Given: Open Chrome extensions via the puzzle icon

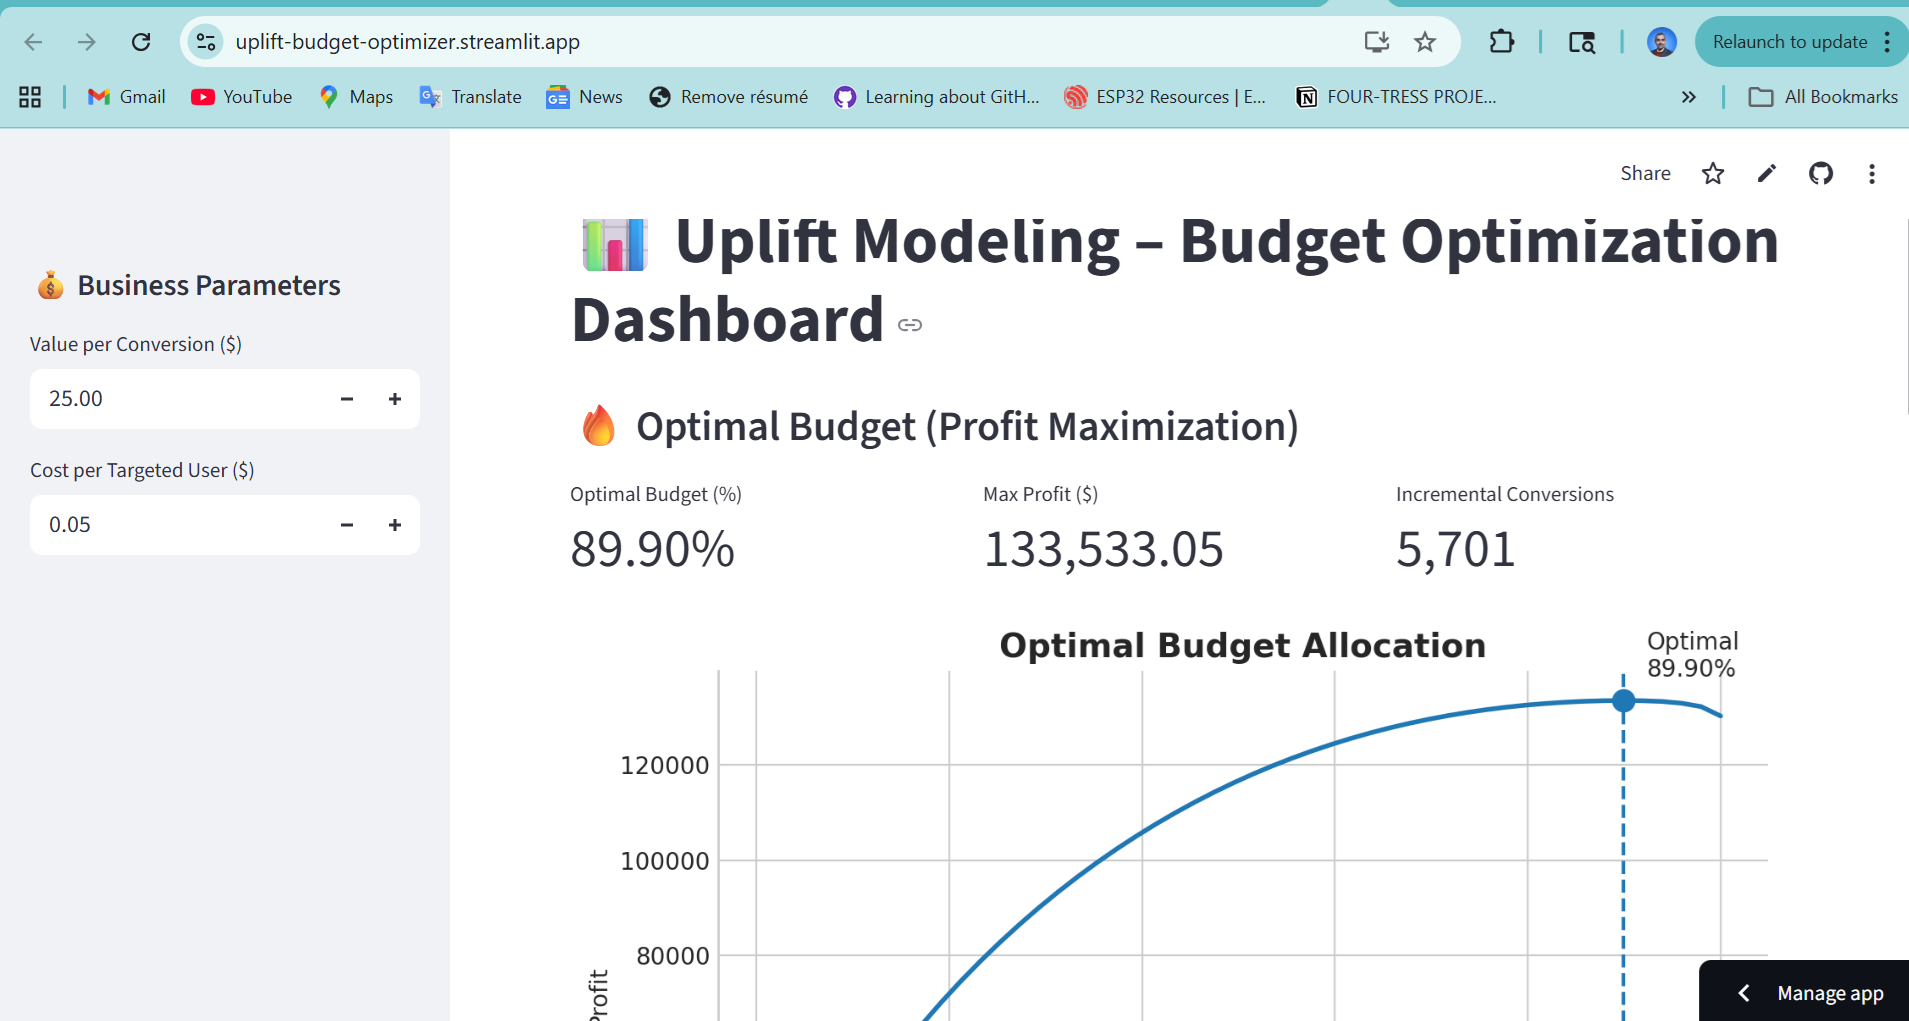Looking at the screenshot, I should pyautogui.click(x=1501, y=42).
